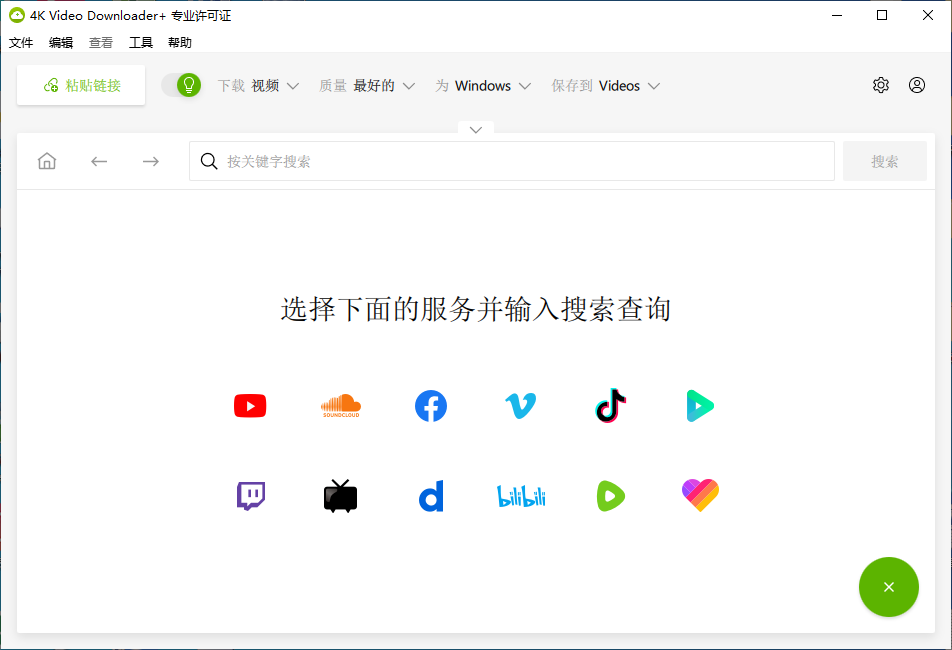Open the 编辑 menu
The width and height of the screenshot is (952, 650).
click(x=61, y=42)
